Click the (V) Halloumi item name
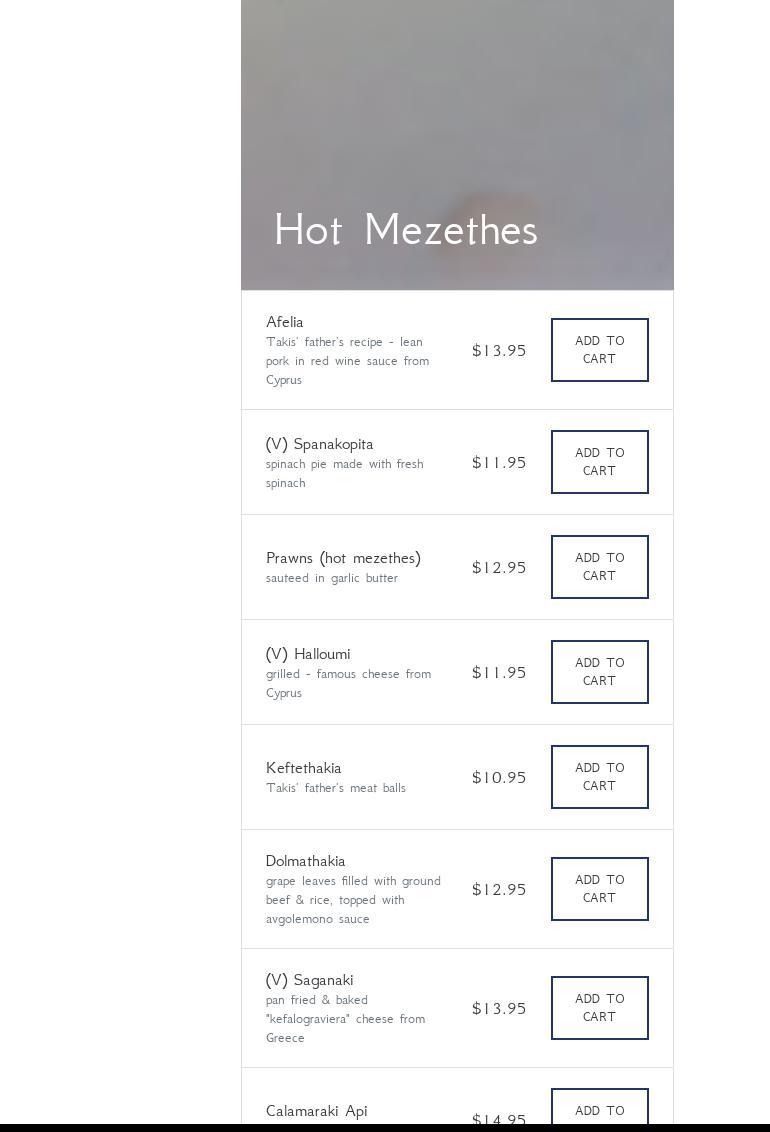Screen dimensions: 770x1132 [308, 654]
